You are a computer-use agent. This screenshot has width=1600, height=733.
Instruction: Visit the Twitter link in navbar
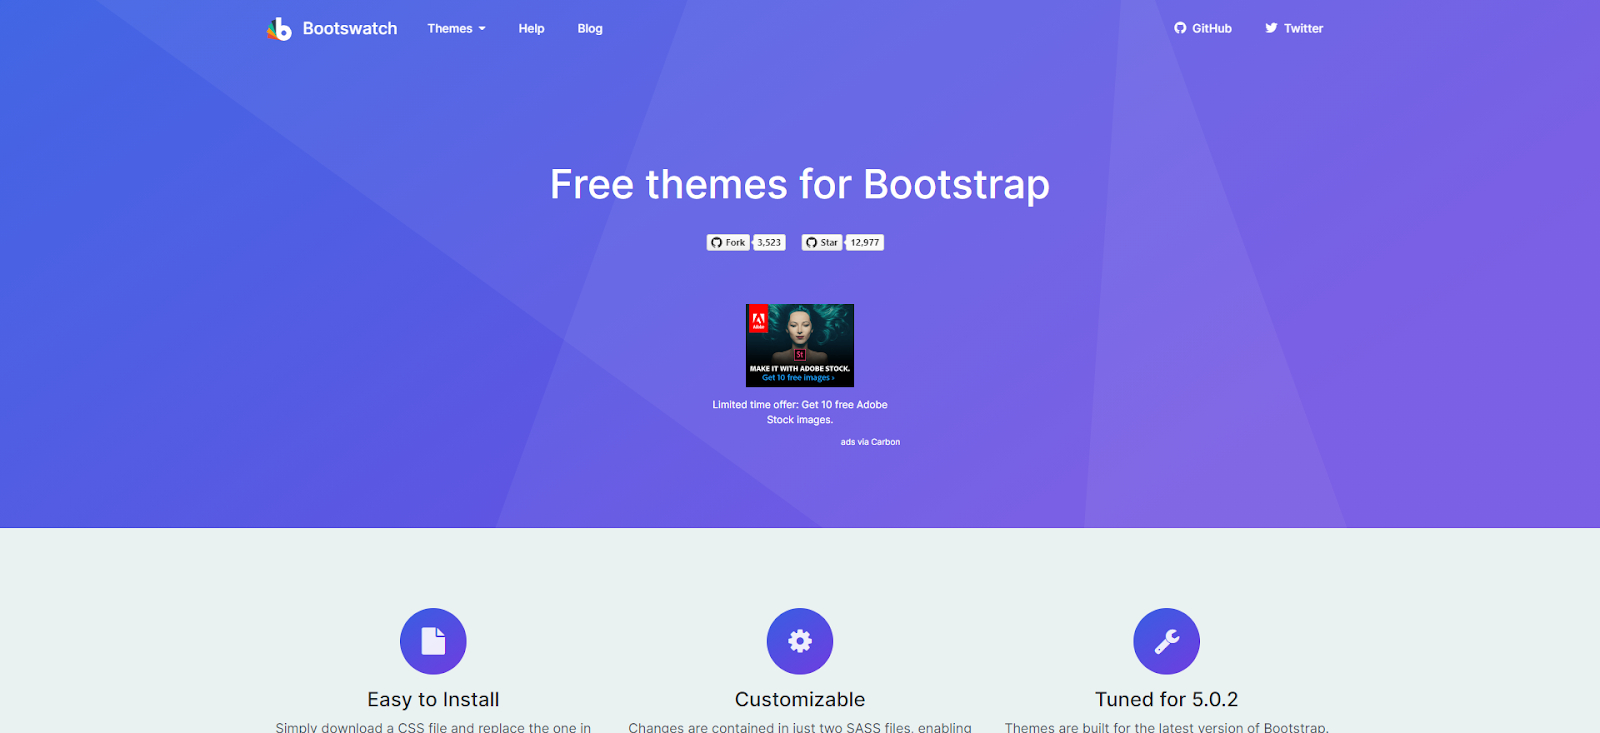(1294, 29)
